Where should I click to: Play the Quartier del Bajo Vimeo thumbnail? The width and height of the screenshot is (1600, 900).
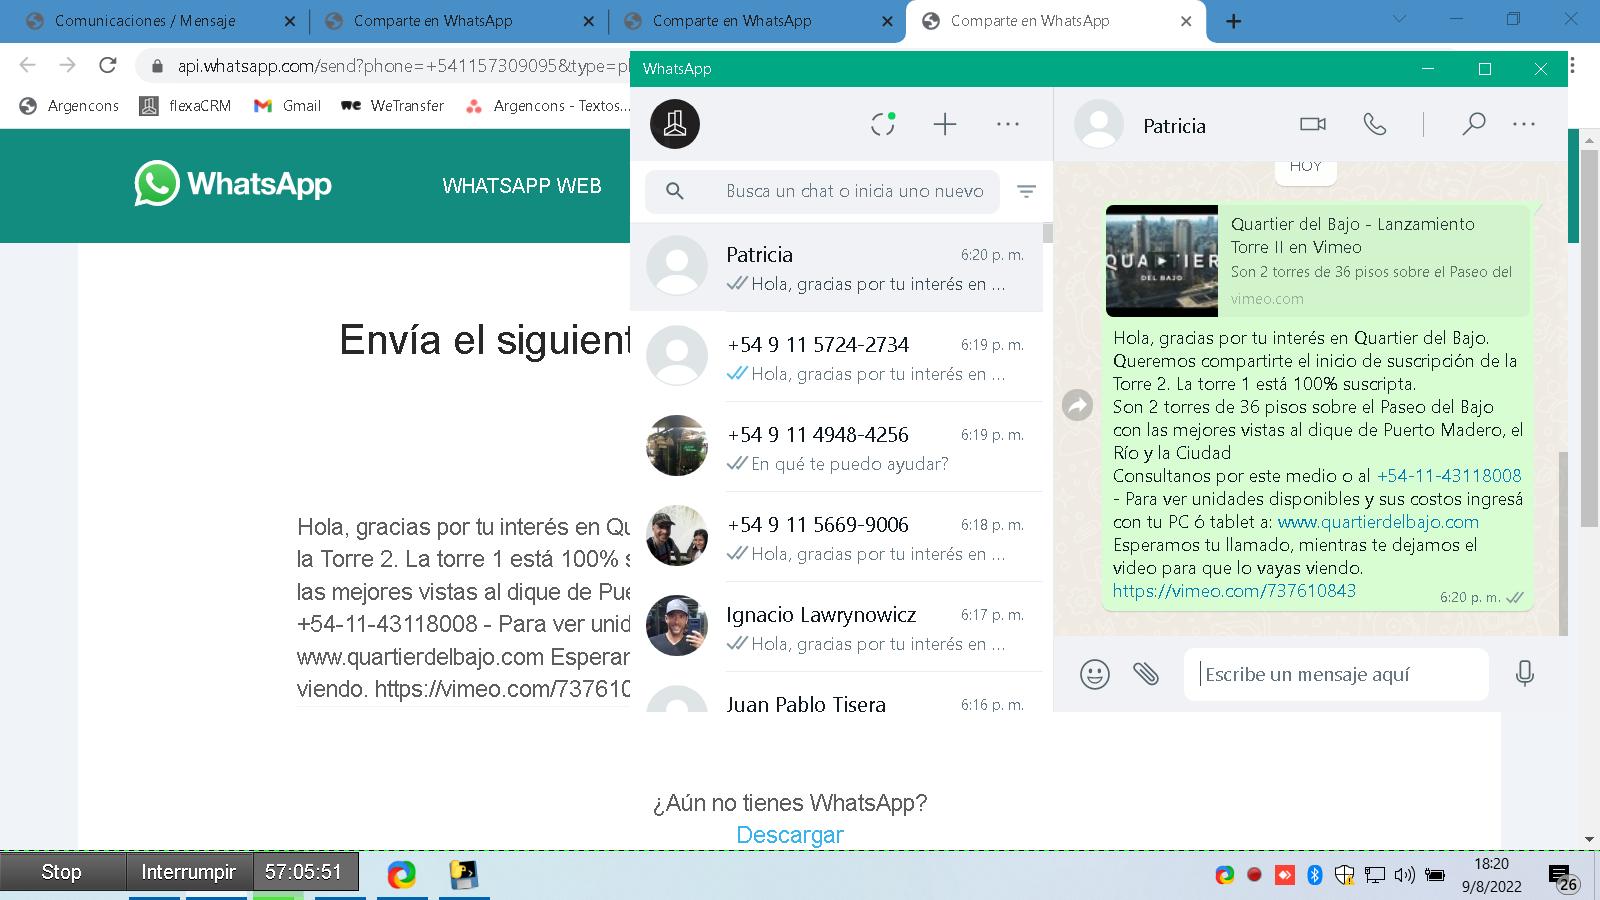pos(1162,261)
